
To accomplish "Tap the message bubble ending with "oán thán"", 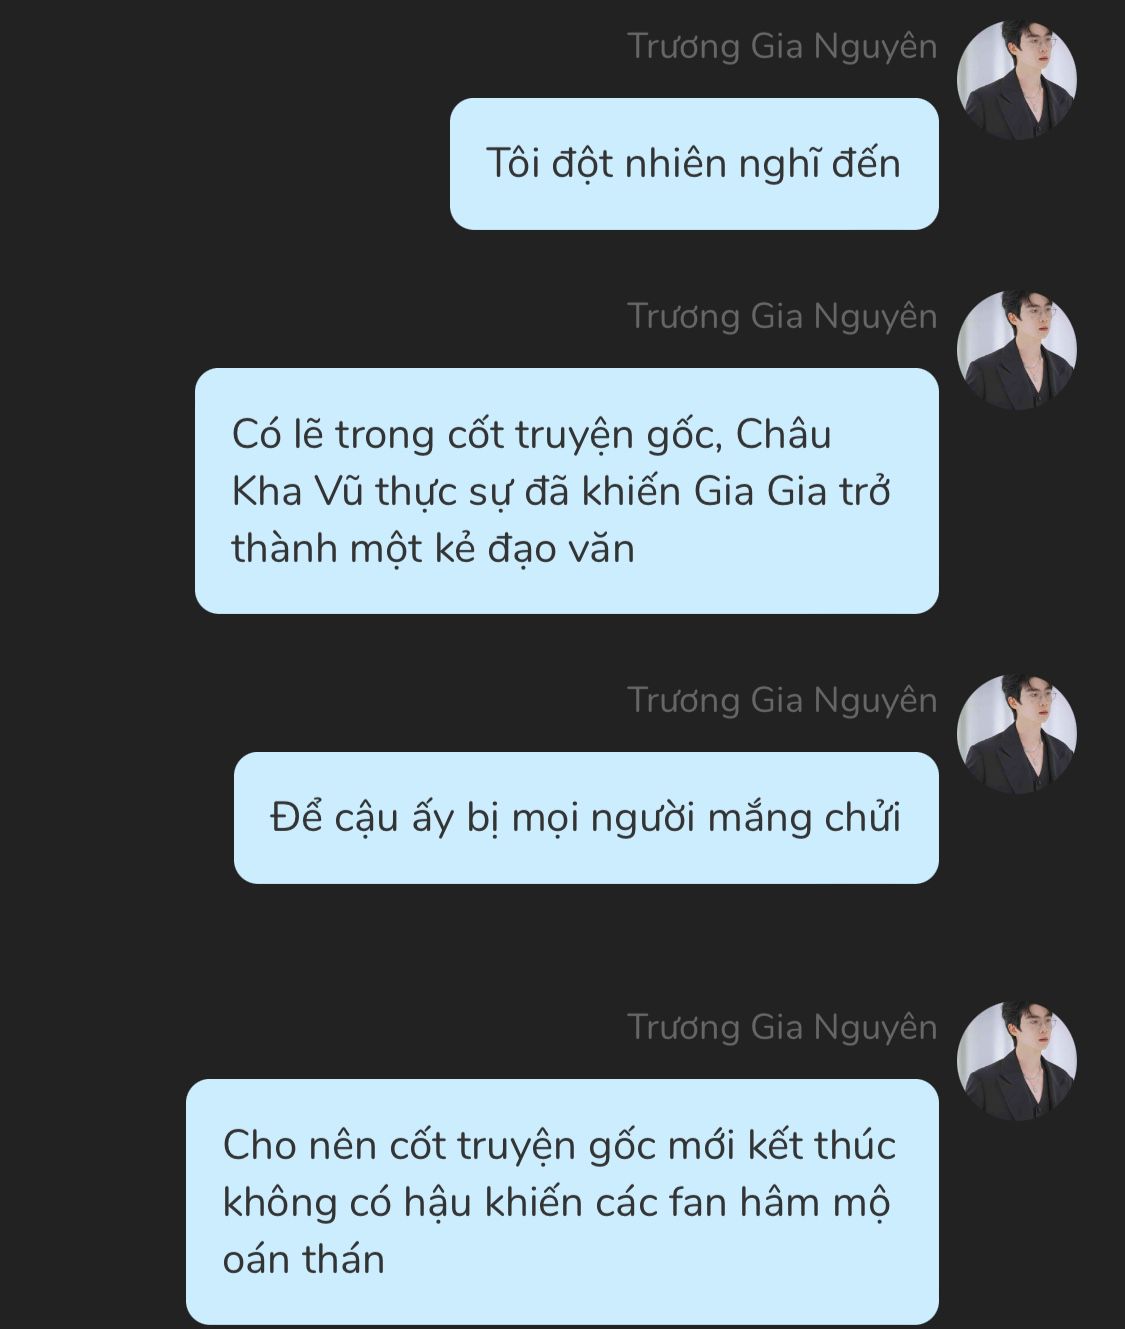I will point(562,1202).
